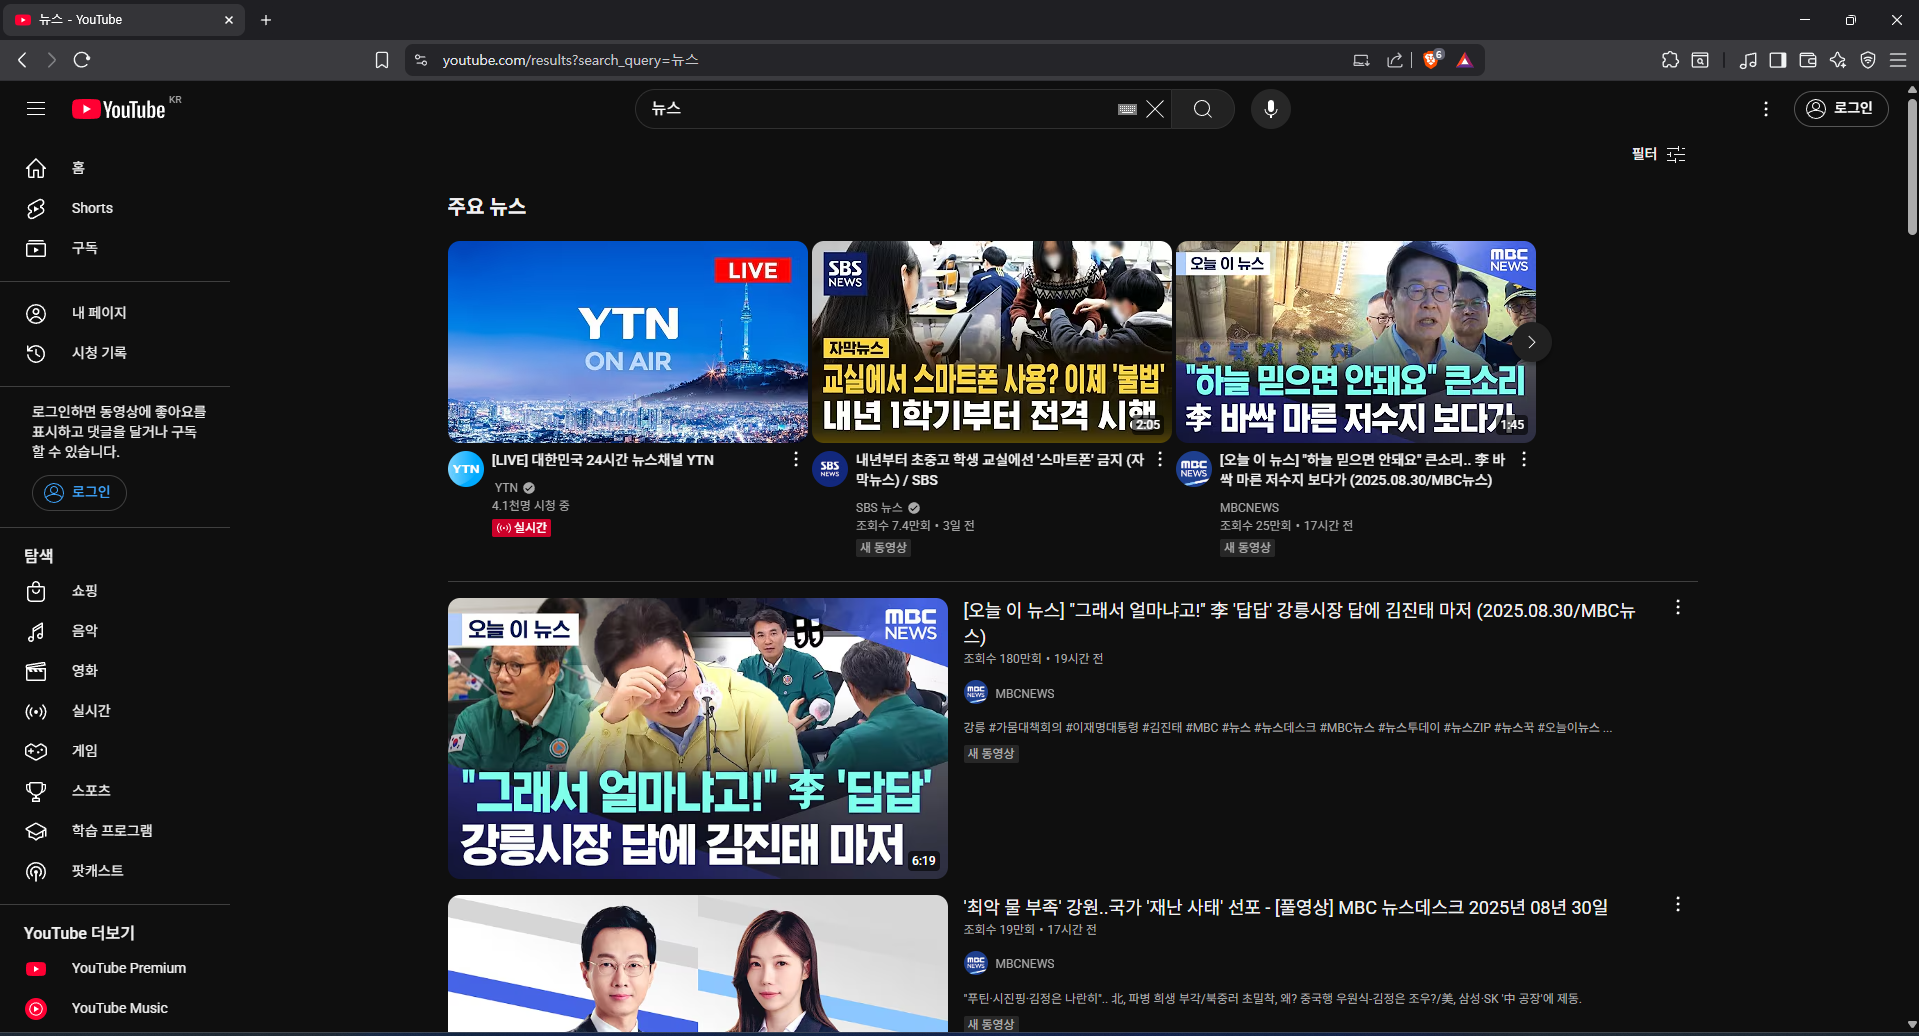
Task: Open SBS 뉴스 channel avatar
Action: pos(830,469)
